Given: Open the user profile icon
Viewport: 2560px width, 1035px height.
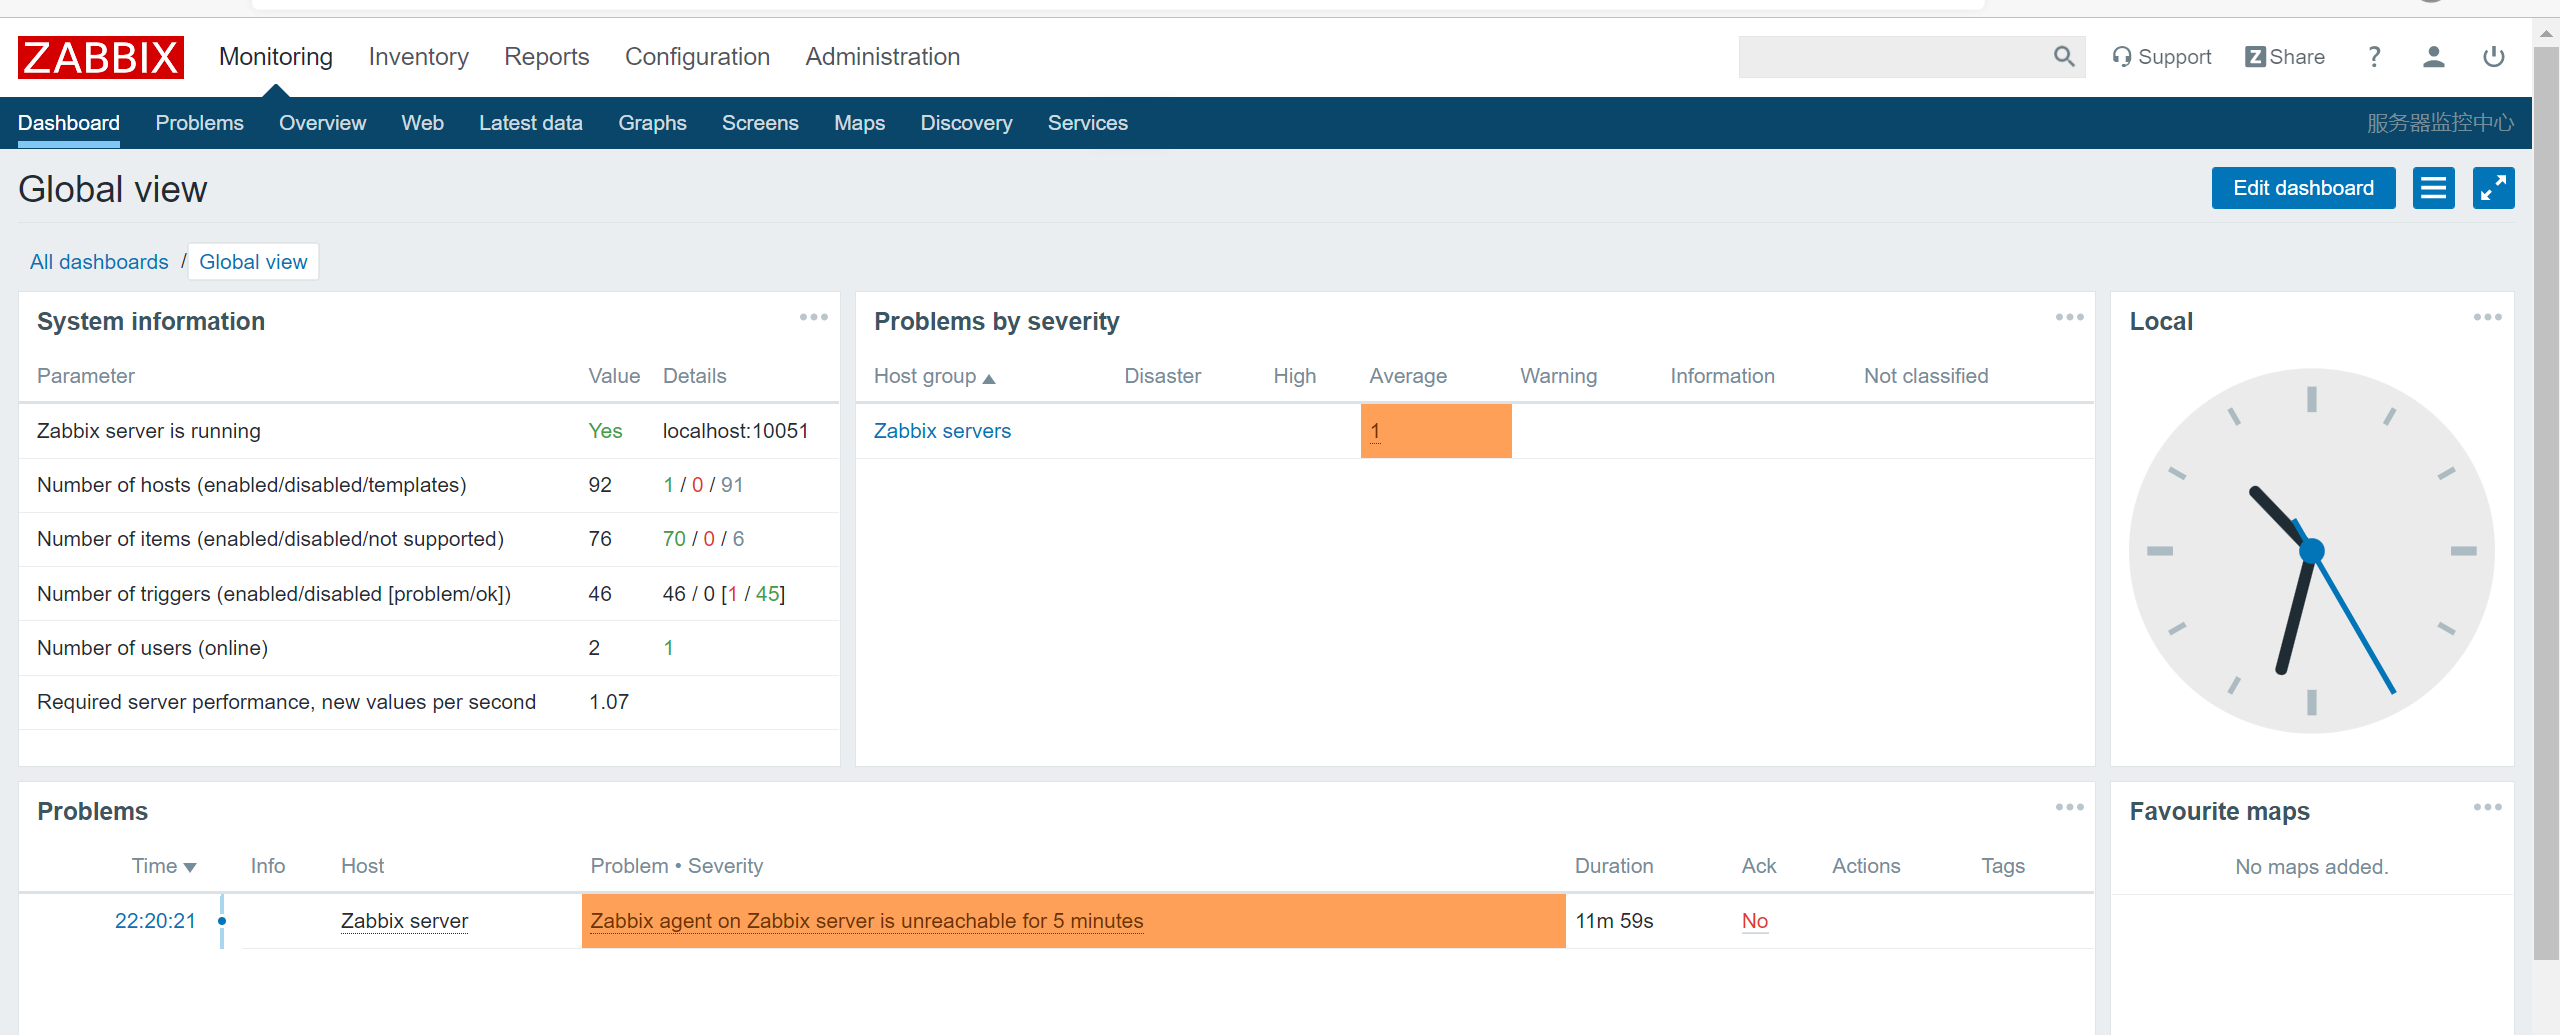Looking at the screenshot, I should click(x=2434, y=57).
